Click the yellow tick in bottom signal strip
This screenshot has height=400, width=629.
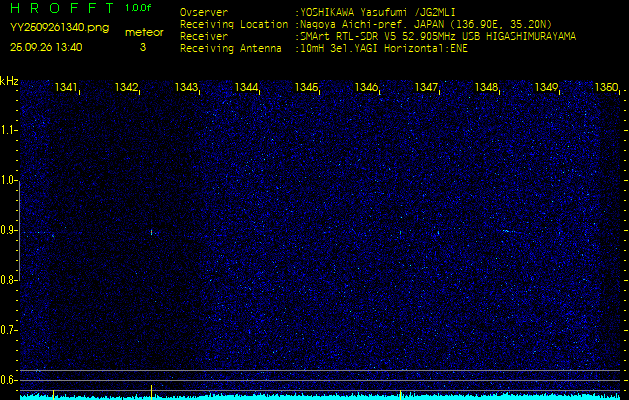pos(400,394)
